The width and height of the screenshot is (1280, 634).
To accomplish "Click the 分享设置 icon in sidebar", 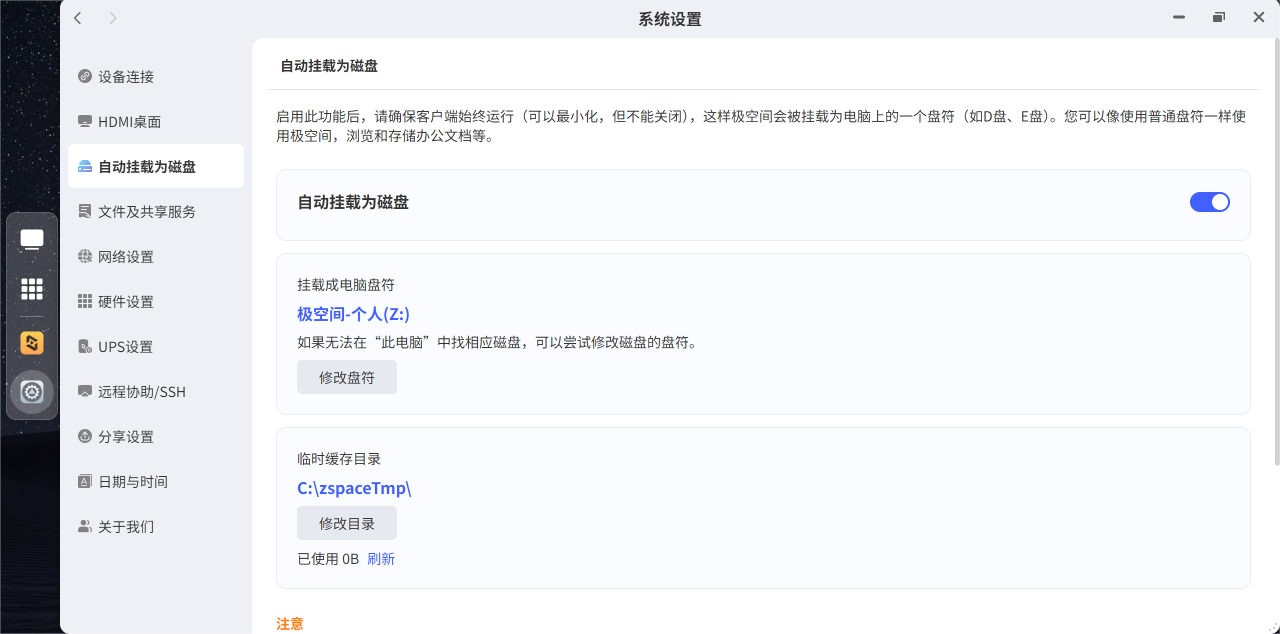I will point(85,437).
